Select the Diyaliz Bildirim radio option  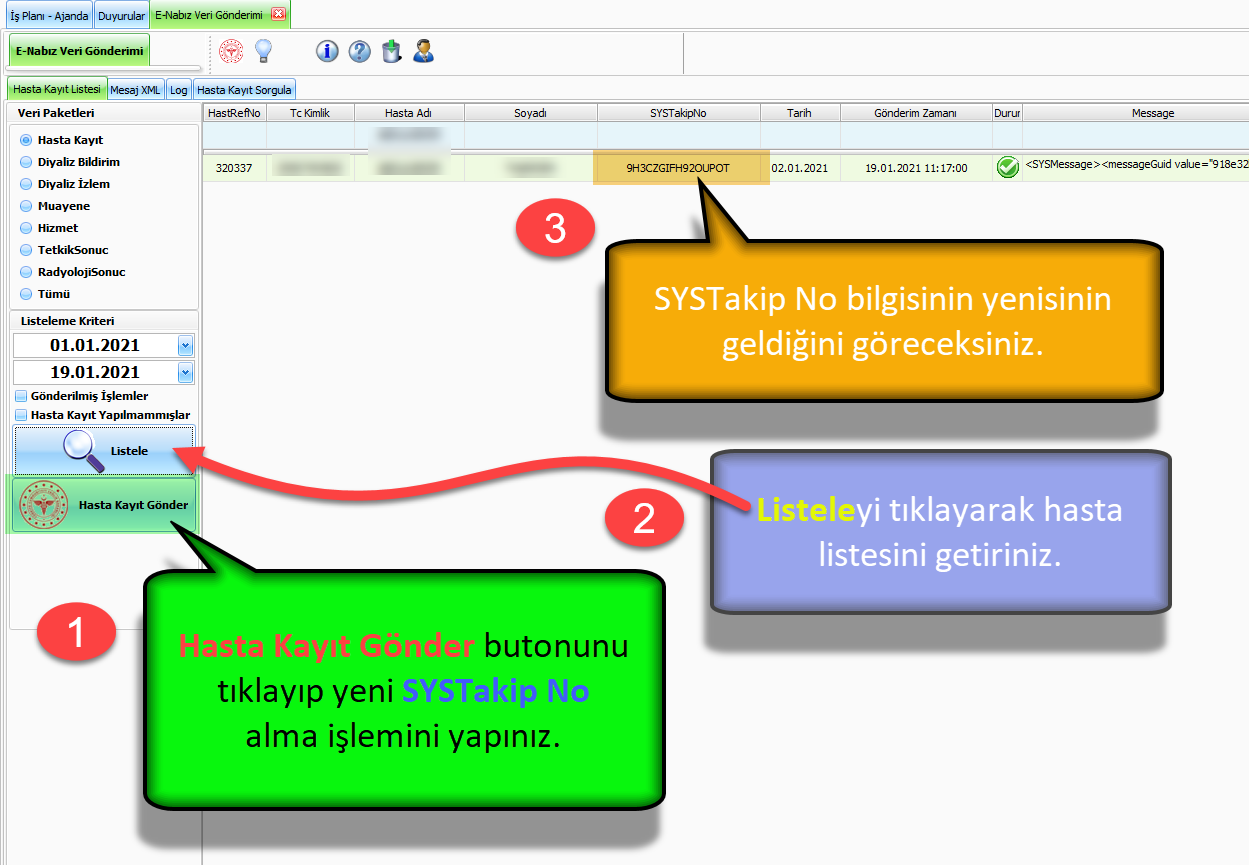coord(26,162)
